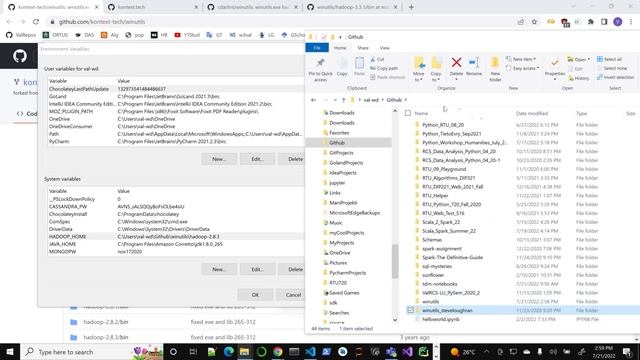This screenshot has height=360, width=640.
Task: Open the Easy access dropdown
Action: click(x=523, y=68)
